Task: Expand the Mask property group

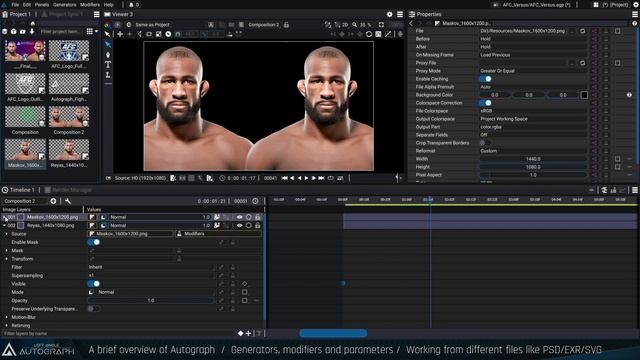Action: (7, 251)
